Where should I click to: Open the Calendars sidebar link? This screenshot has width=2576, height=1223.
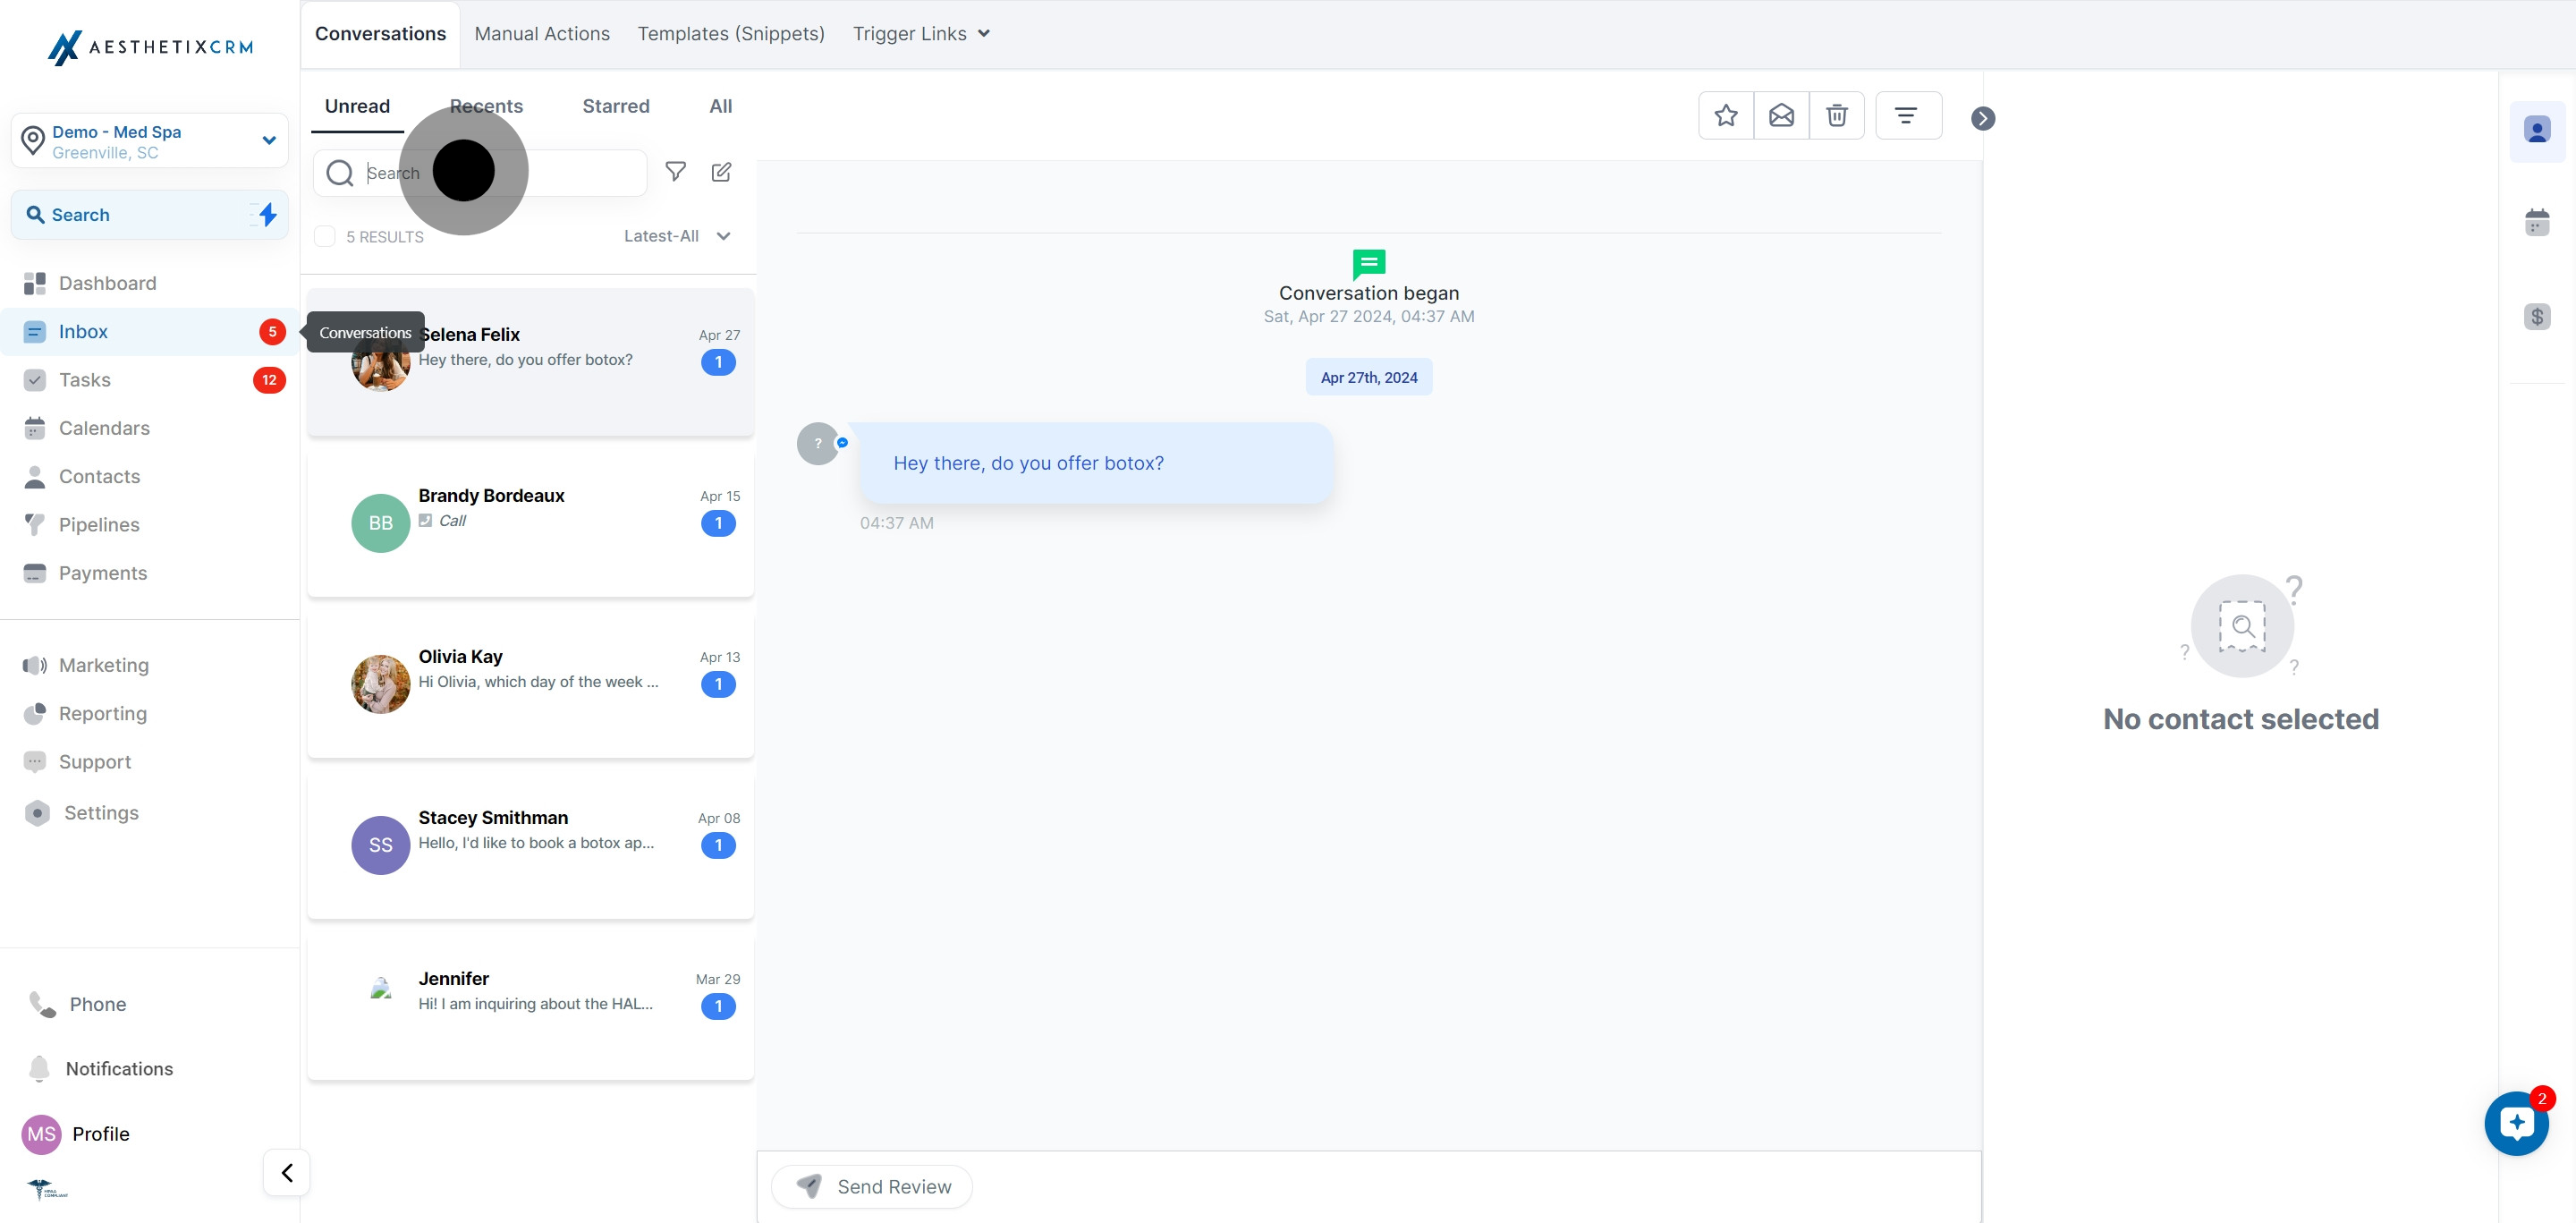click(x=104, y=428)
